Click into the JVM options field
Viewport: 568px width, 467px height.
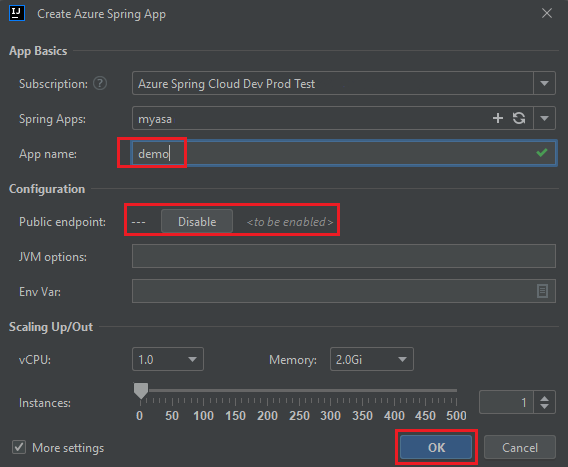click(x=344, y=256)
